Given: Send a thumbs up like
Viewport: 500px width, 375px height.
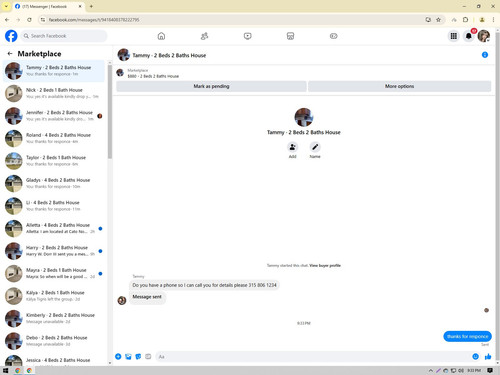Looking at the screenshot, I should [488, 357].
